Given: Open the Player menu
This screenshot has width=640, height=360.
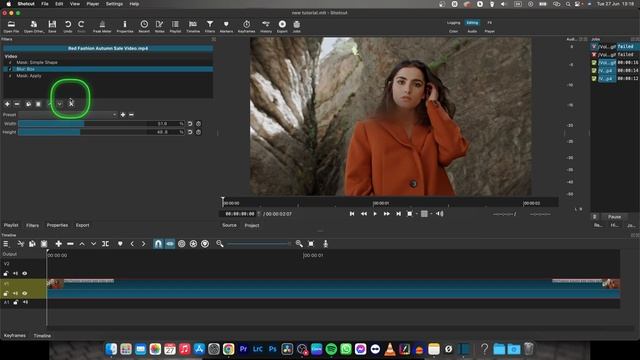Looking at the screenshot, I should coord(93,4).
